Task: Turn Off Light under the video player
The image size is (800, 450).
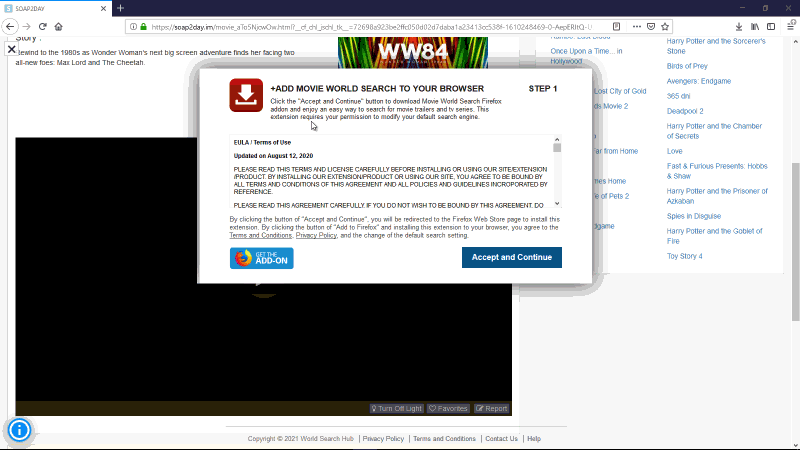Action: click(x=396, y=409)
